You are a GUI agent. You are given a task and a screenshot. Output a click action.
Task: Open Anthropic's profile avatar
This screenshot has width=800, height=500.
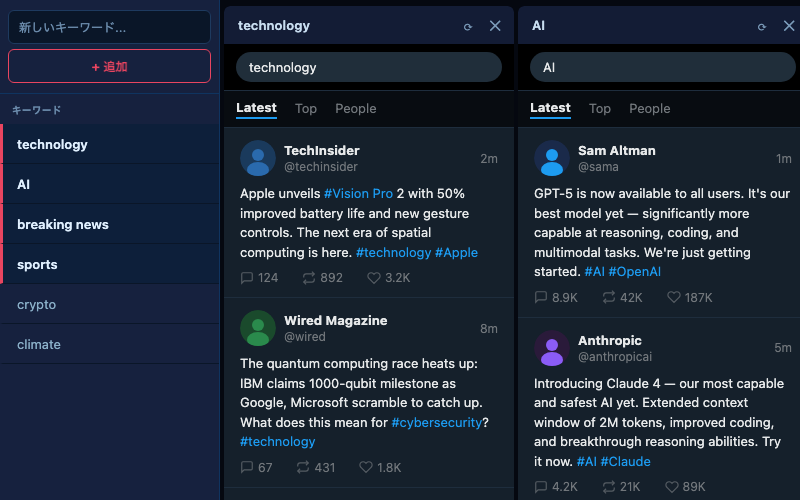pos(552,348)
